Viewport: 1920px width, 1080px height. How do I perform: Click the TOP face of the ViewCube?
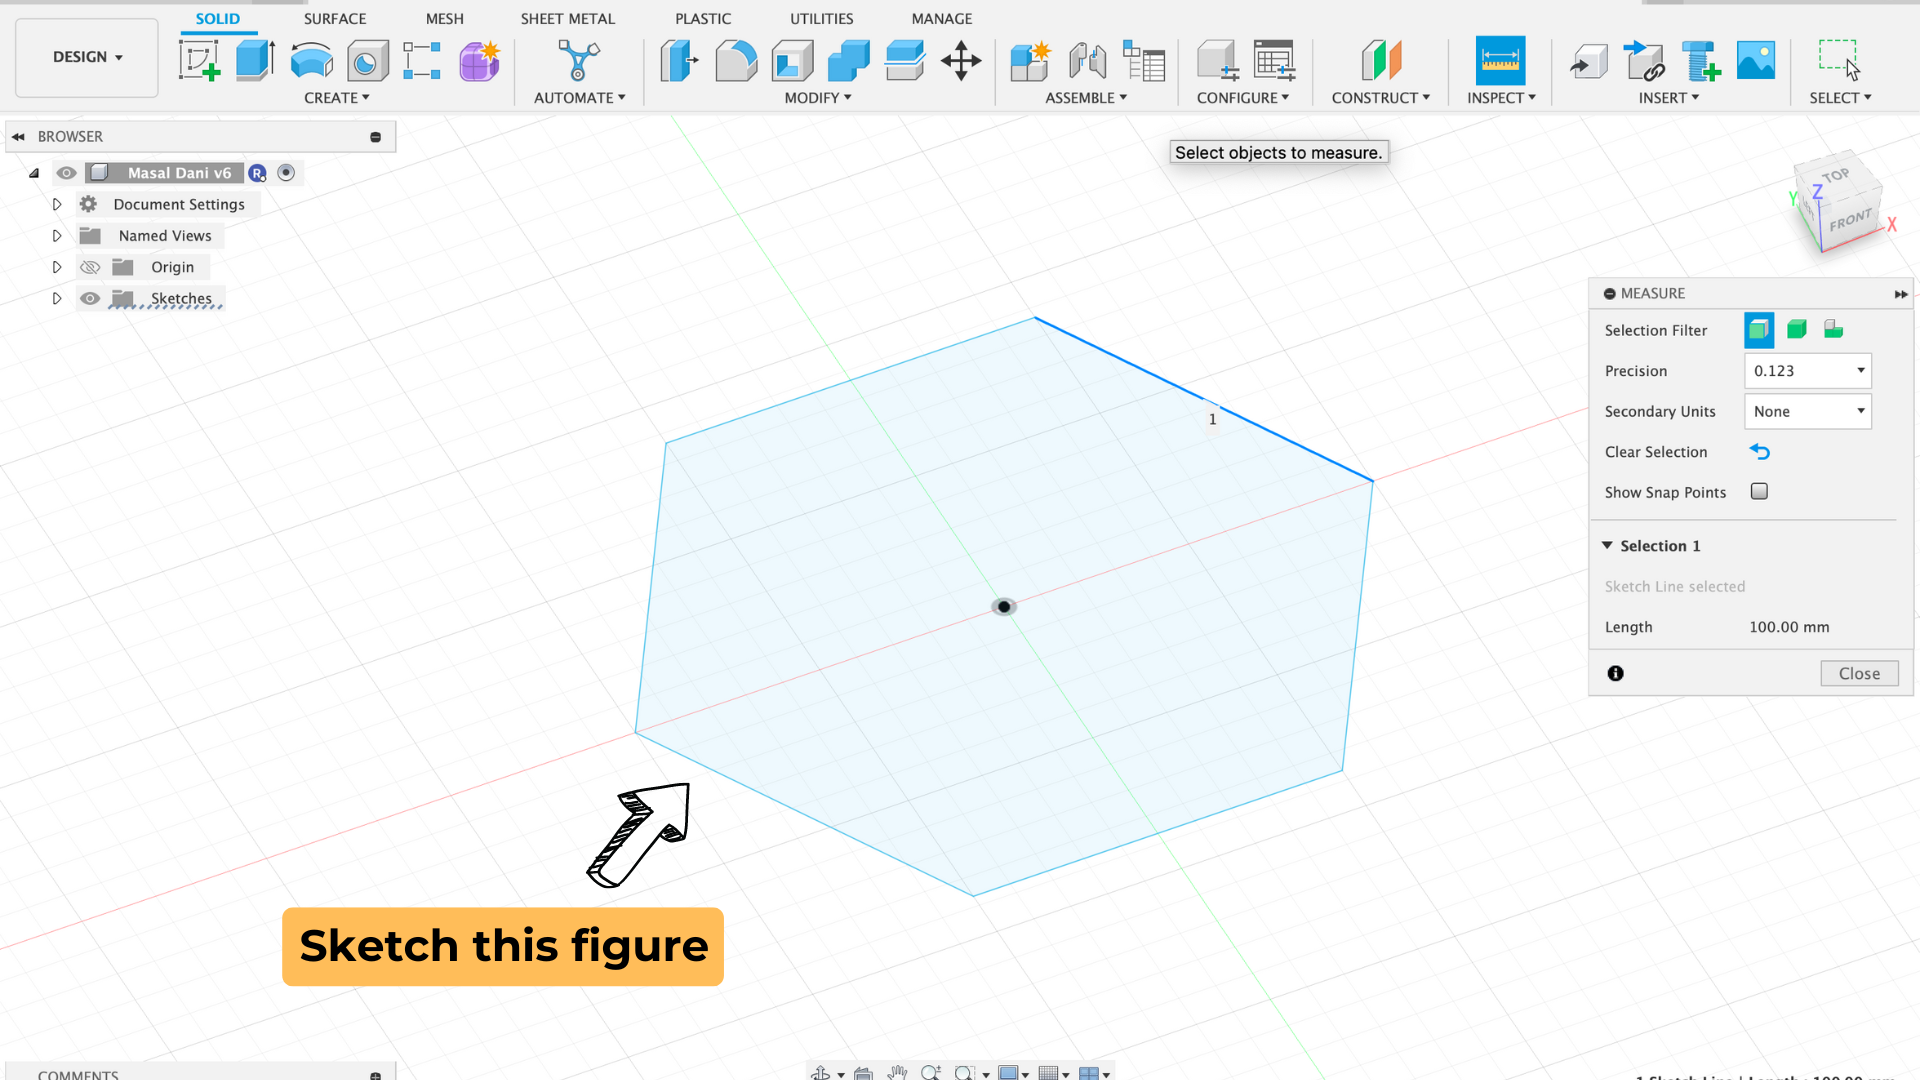coord(1837,176)
